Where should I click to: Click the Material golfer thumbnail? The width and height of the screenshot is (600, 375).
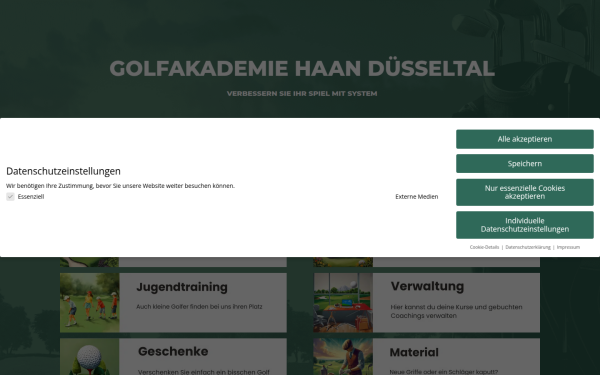[343, 357]
